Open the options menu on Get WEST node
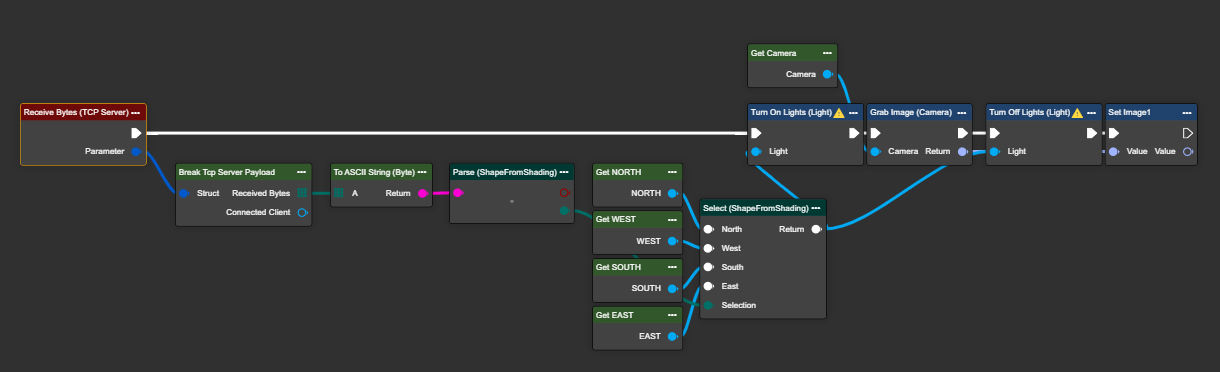 (x=673, y=219)
